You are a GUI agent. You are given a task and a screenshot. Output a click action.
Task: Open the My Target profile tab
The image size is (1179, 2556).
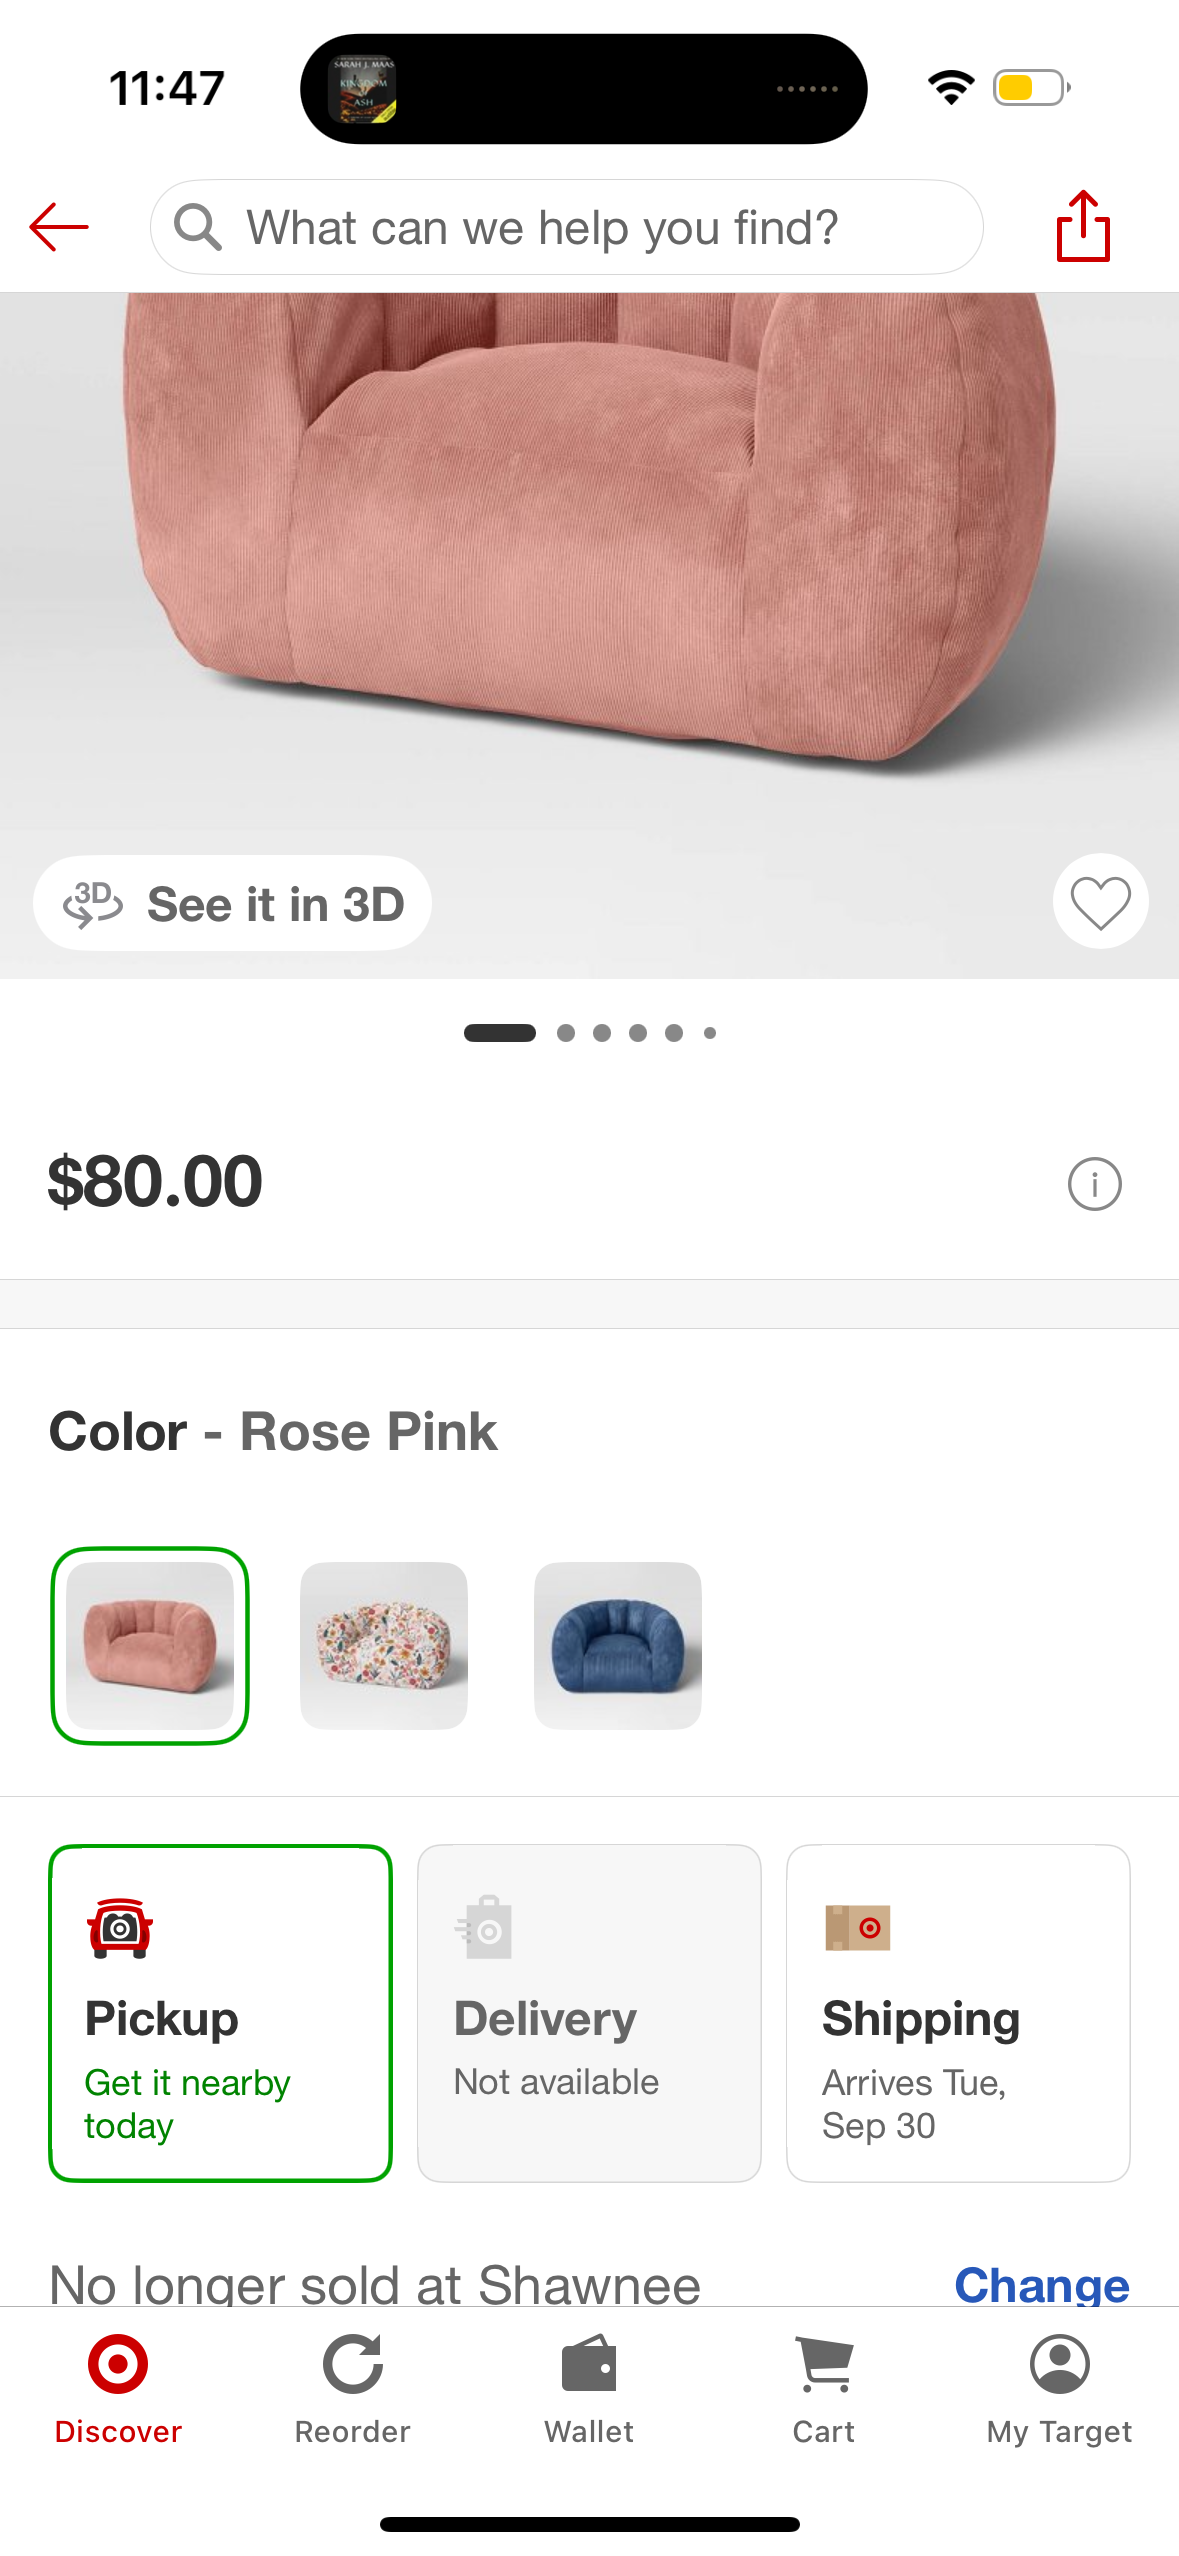pos(1059,2388)
